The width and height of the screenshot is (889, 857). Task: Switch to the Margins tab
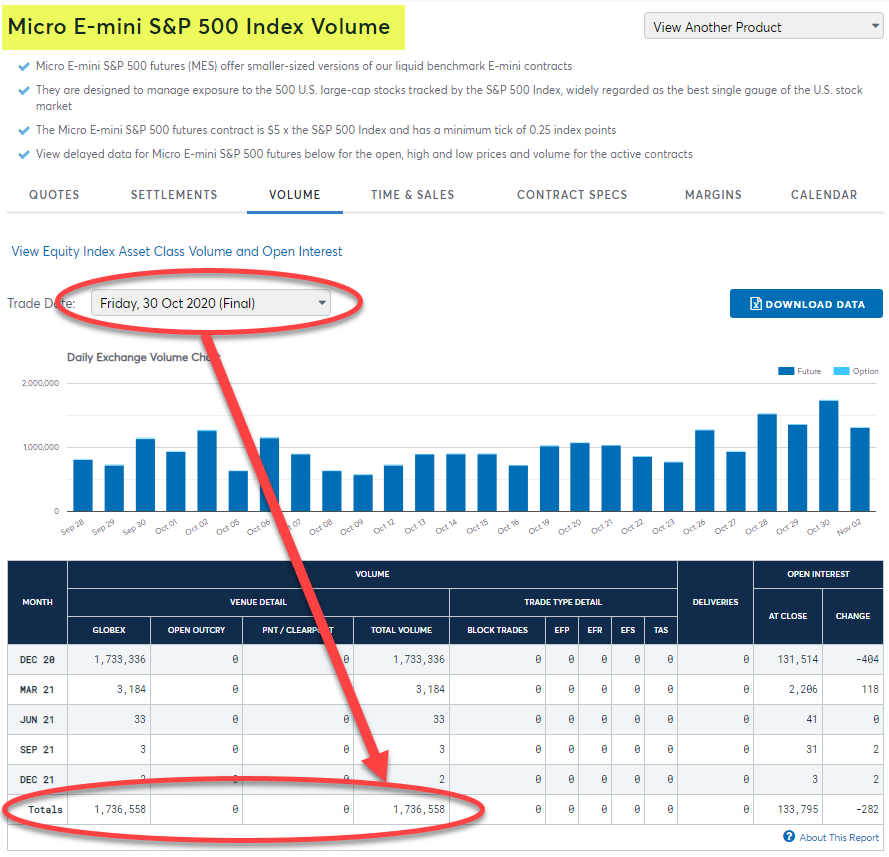(x=713, y=195)
